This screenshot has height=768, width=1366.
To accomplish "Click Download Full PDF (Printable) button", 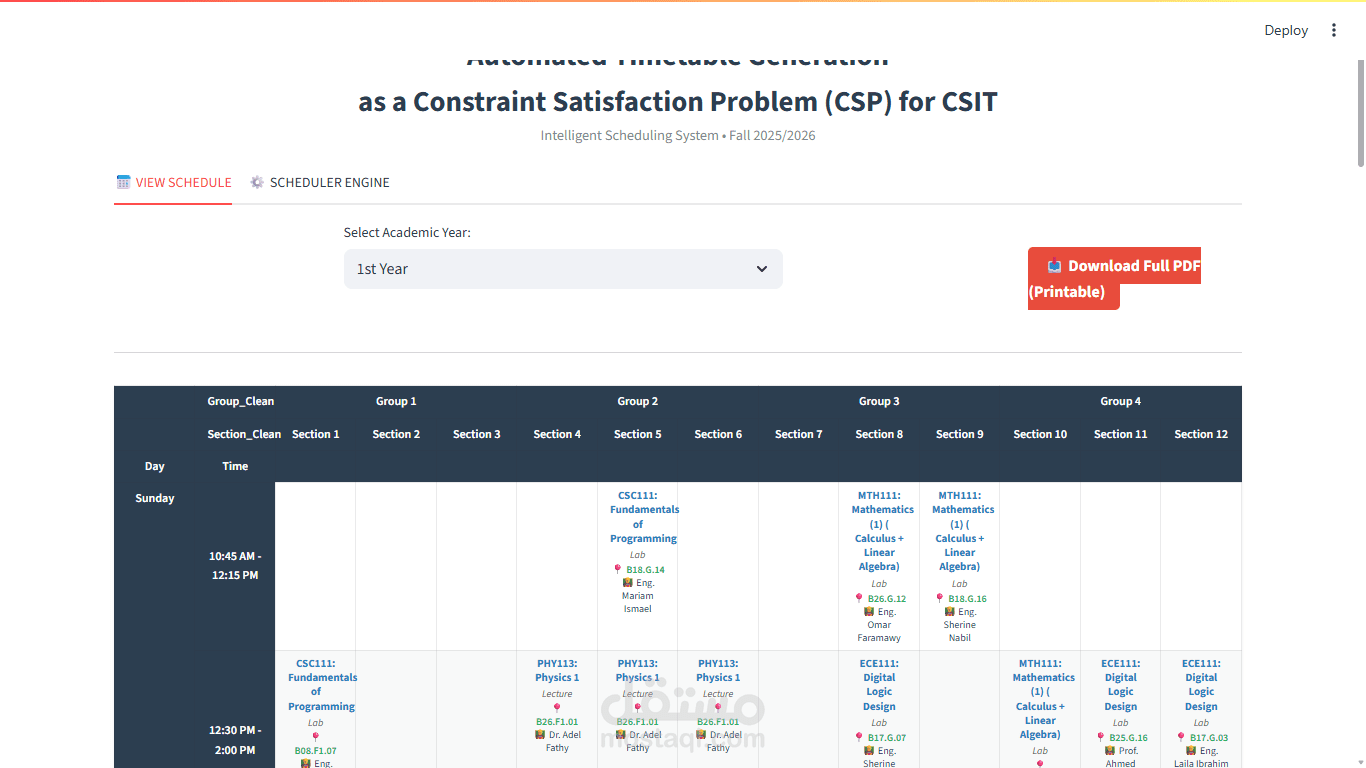I will [1114, 278].
